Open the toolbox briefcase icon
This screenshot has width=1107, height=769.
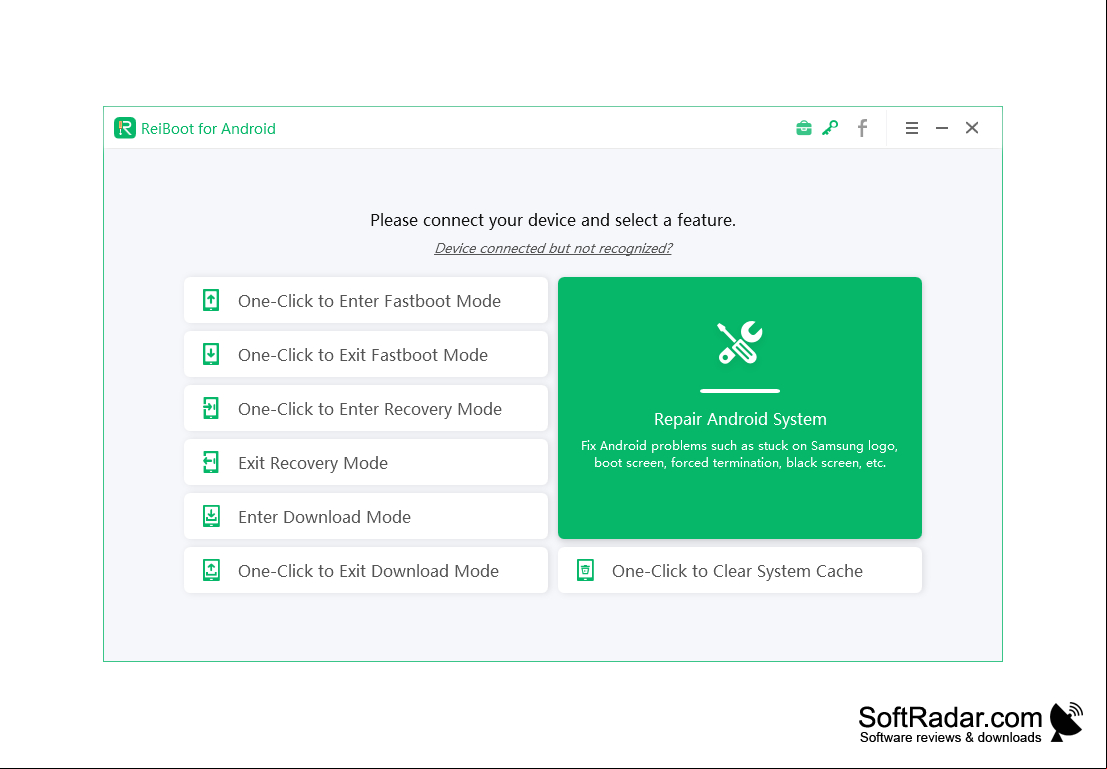803,128
